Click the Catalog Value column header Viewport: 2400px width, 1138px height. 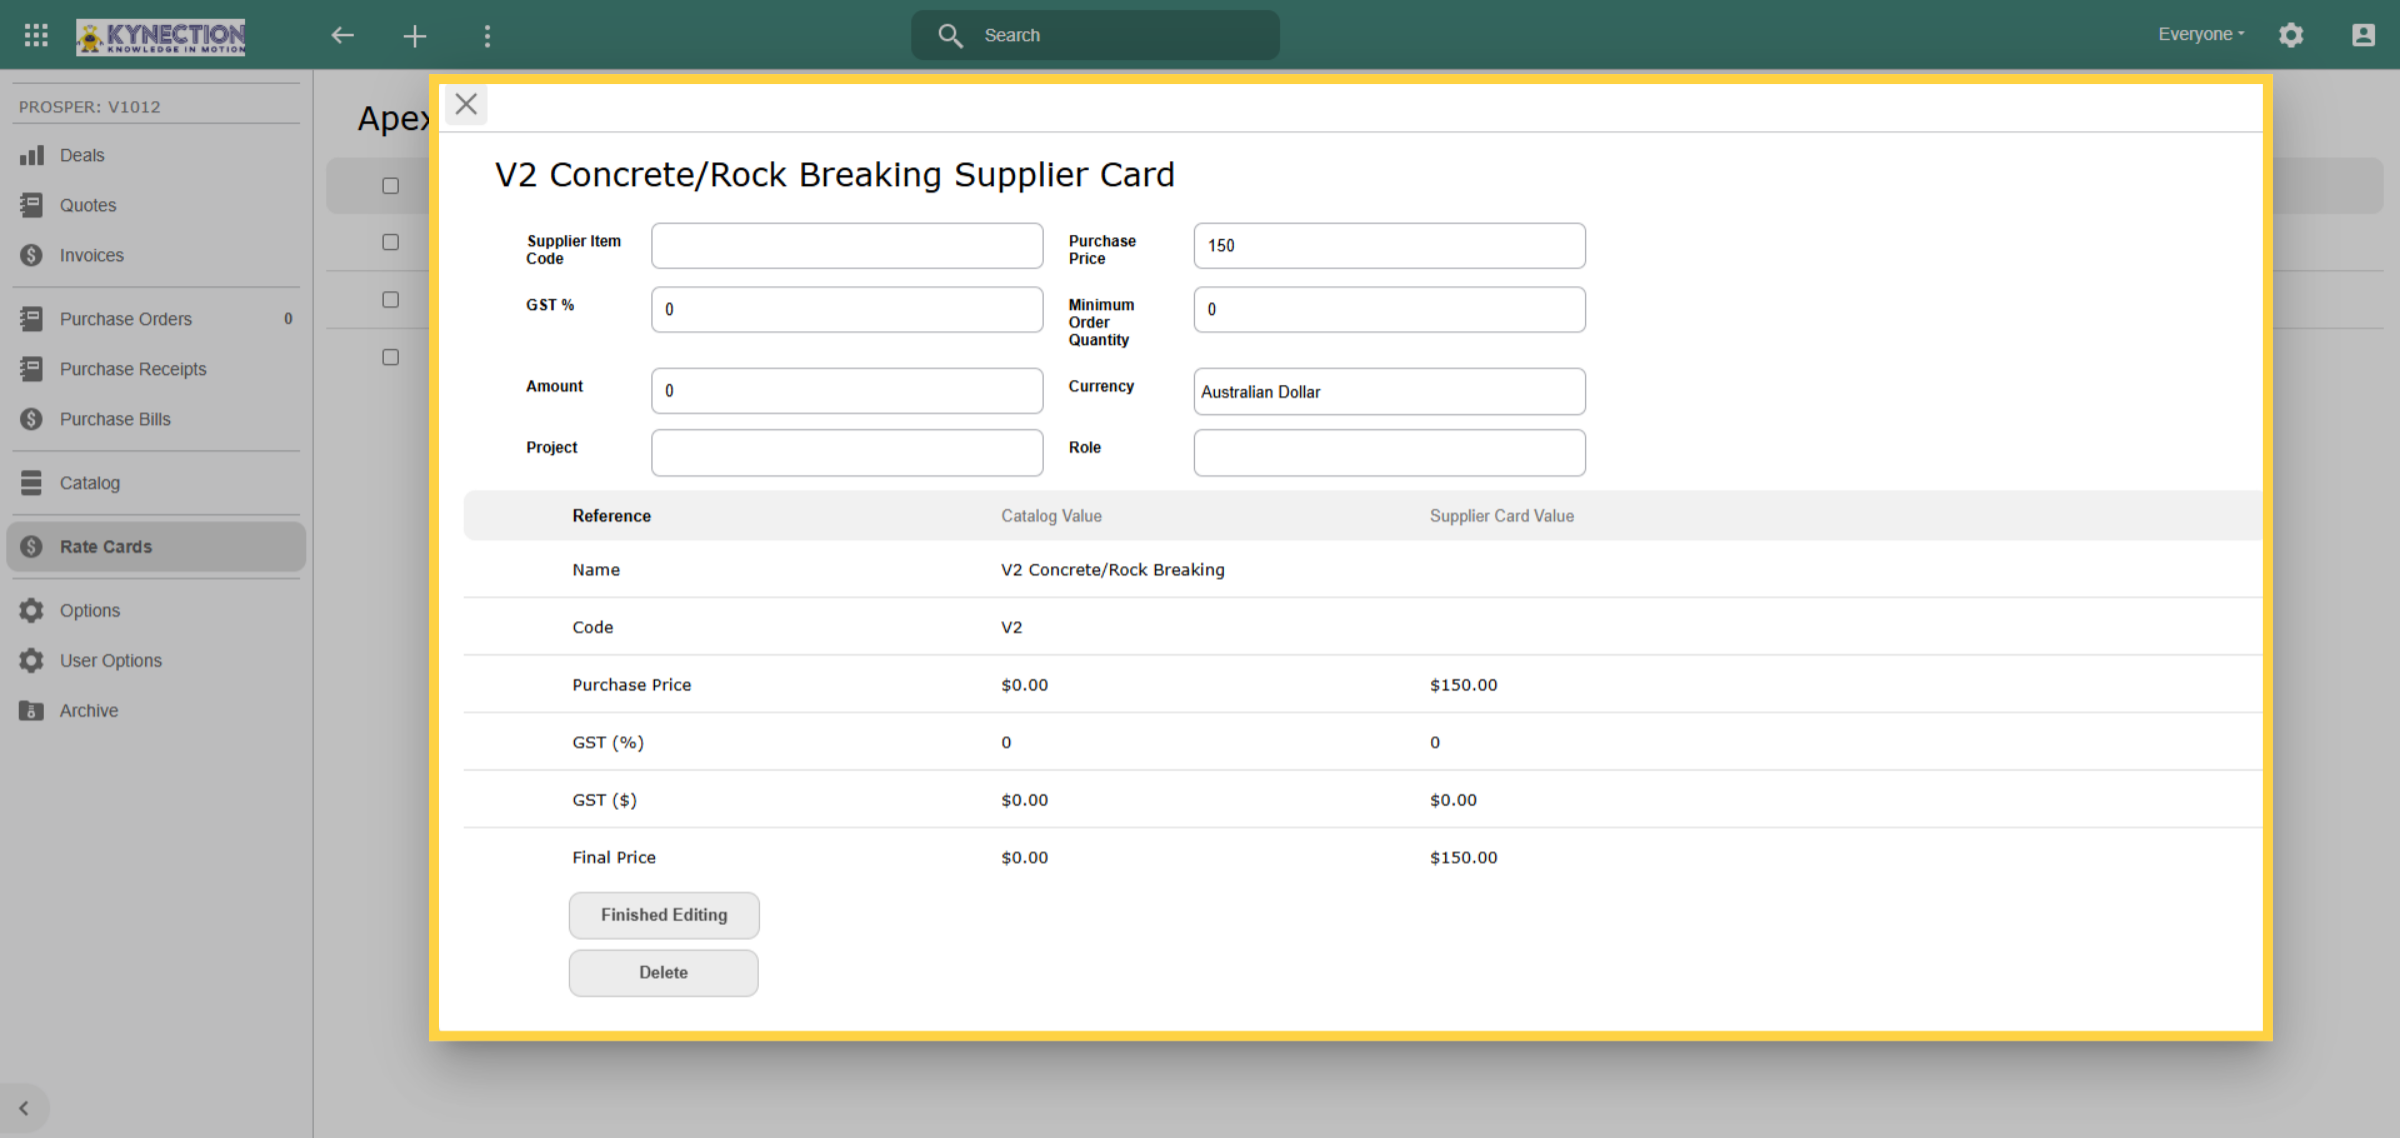click(x=1051, y=516)
